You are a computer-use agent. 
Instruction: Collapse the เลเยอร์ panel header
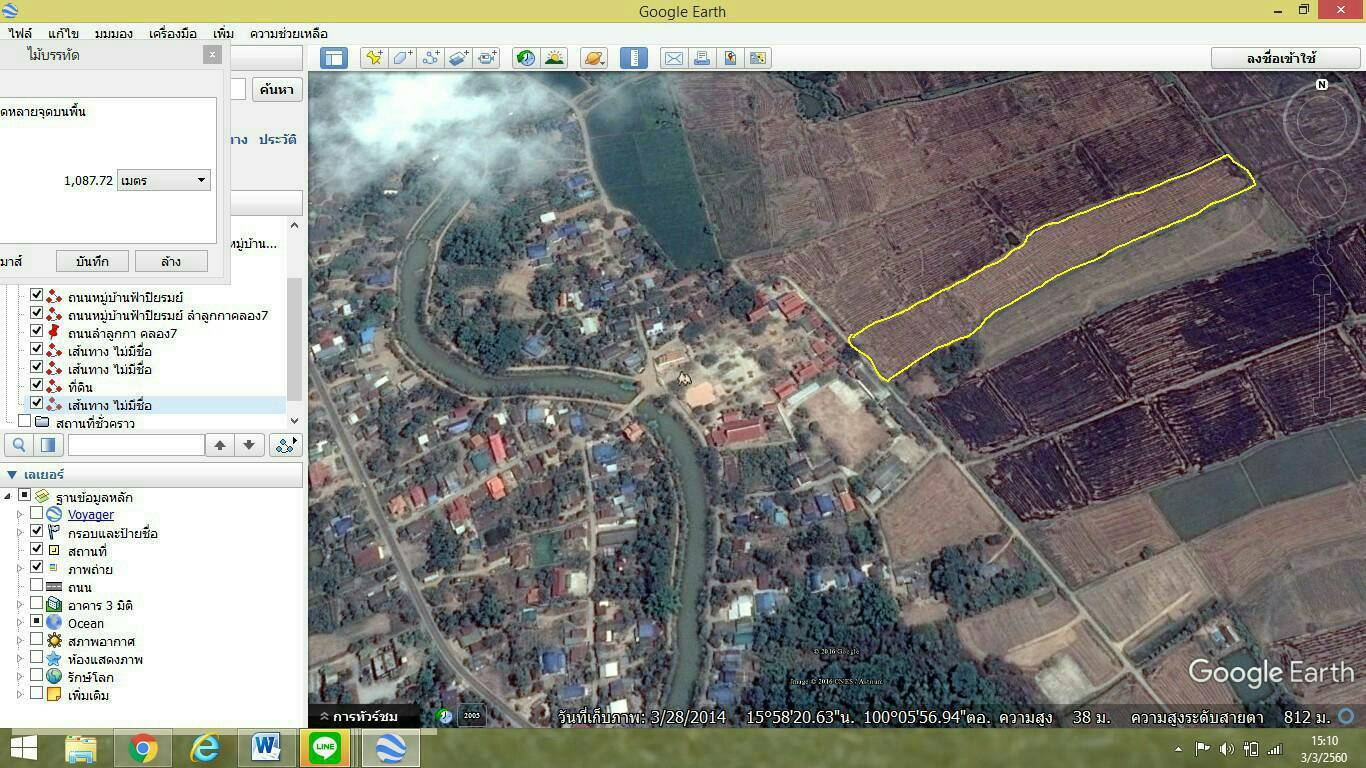pyautogui.click(x=13, y=474)
